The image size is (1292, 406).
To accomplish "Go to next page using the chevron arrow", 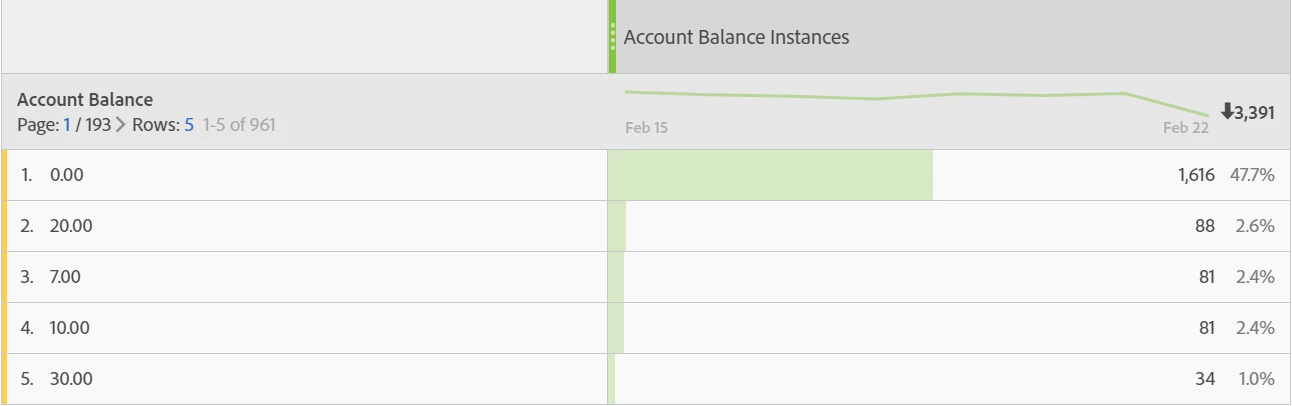I will 120,126.
